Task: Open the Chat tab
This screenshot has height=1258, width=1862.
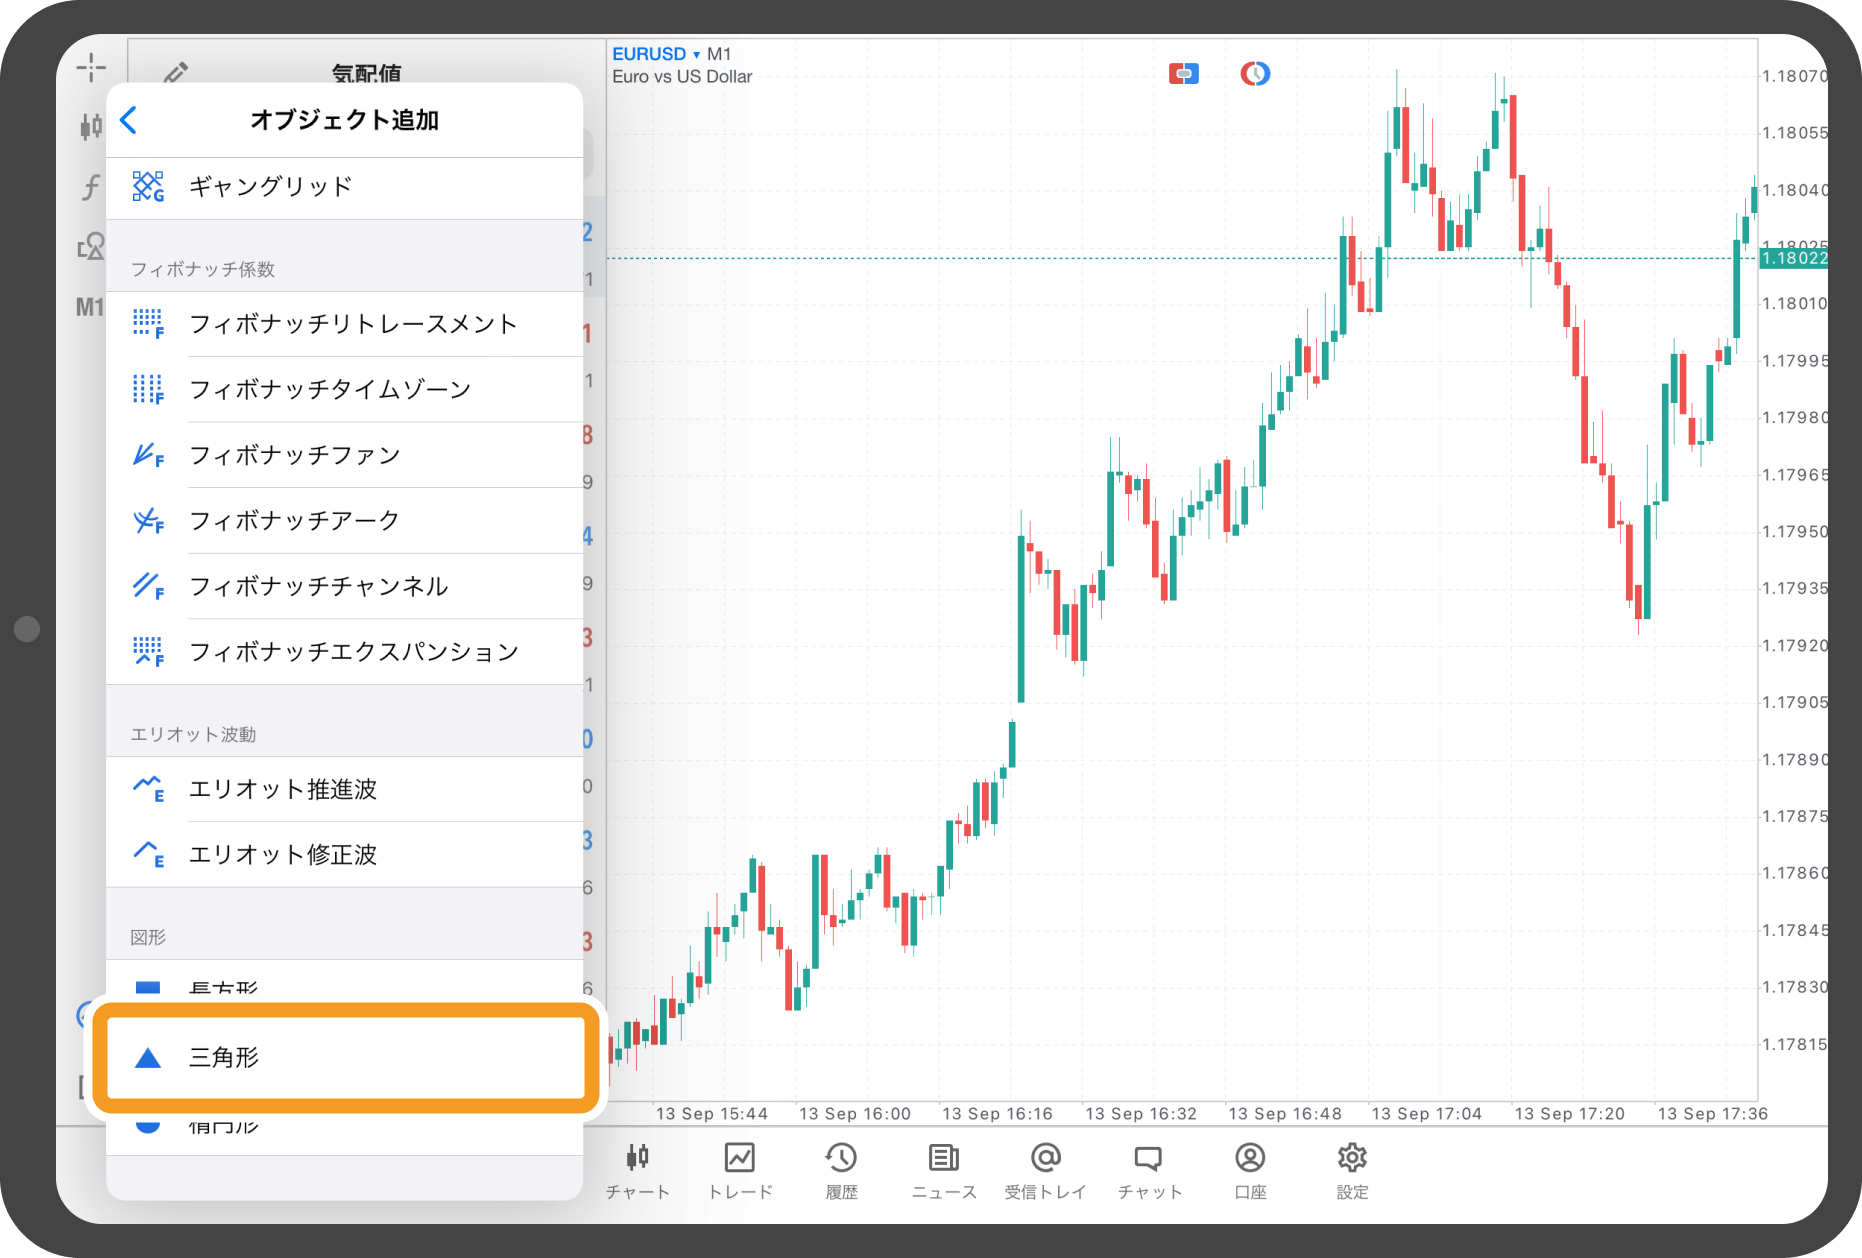Action: (x=1148, y=1169)
